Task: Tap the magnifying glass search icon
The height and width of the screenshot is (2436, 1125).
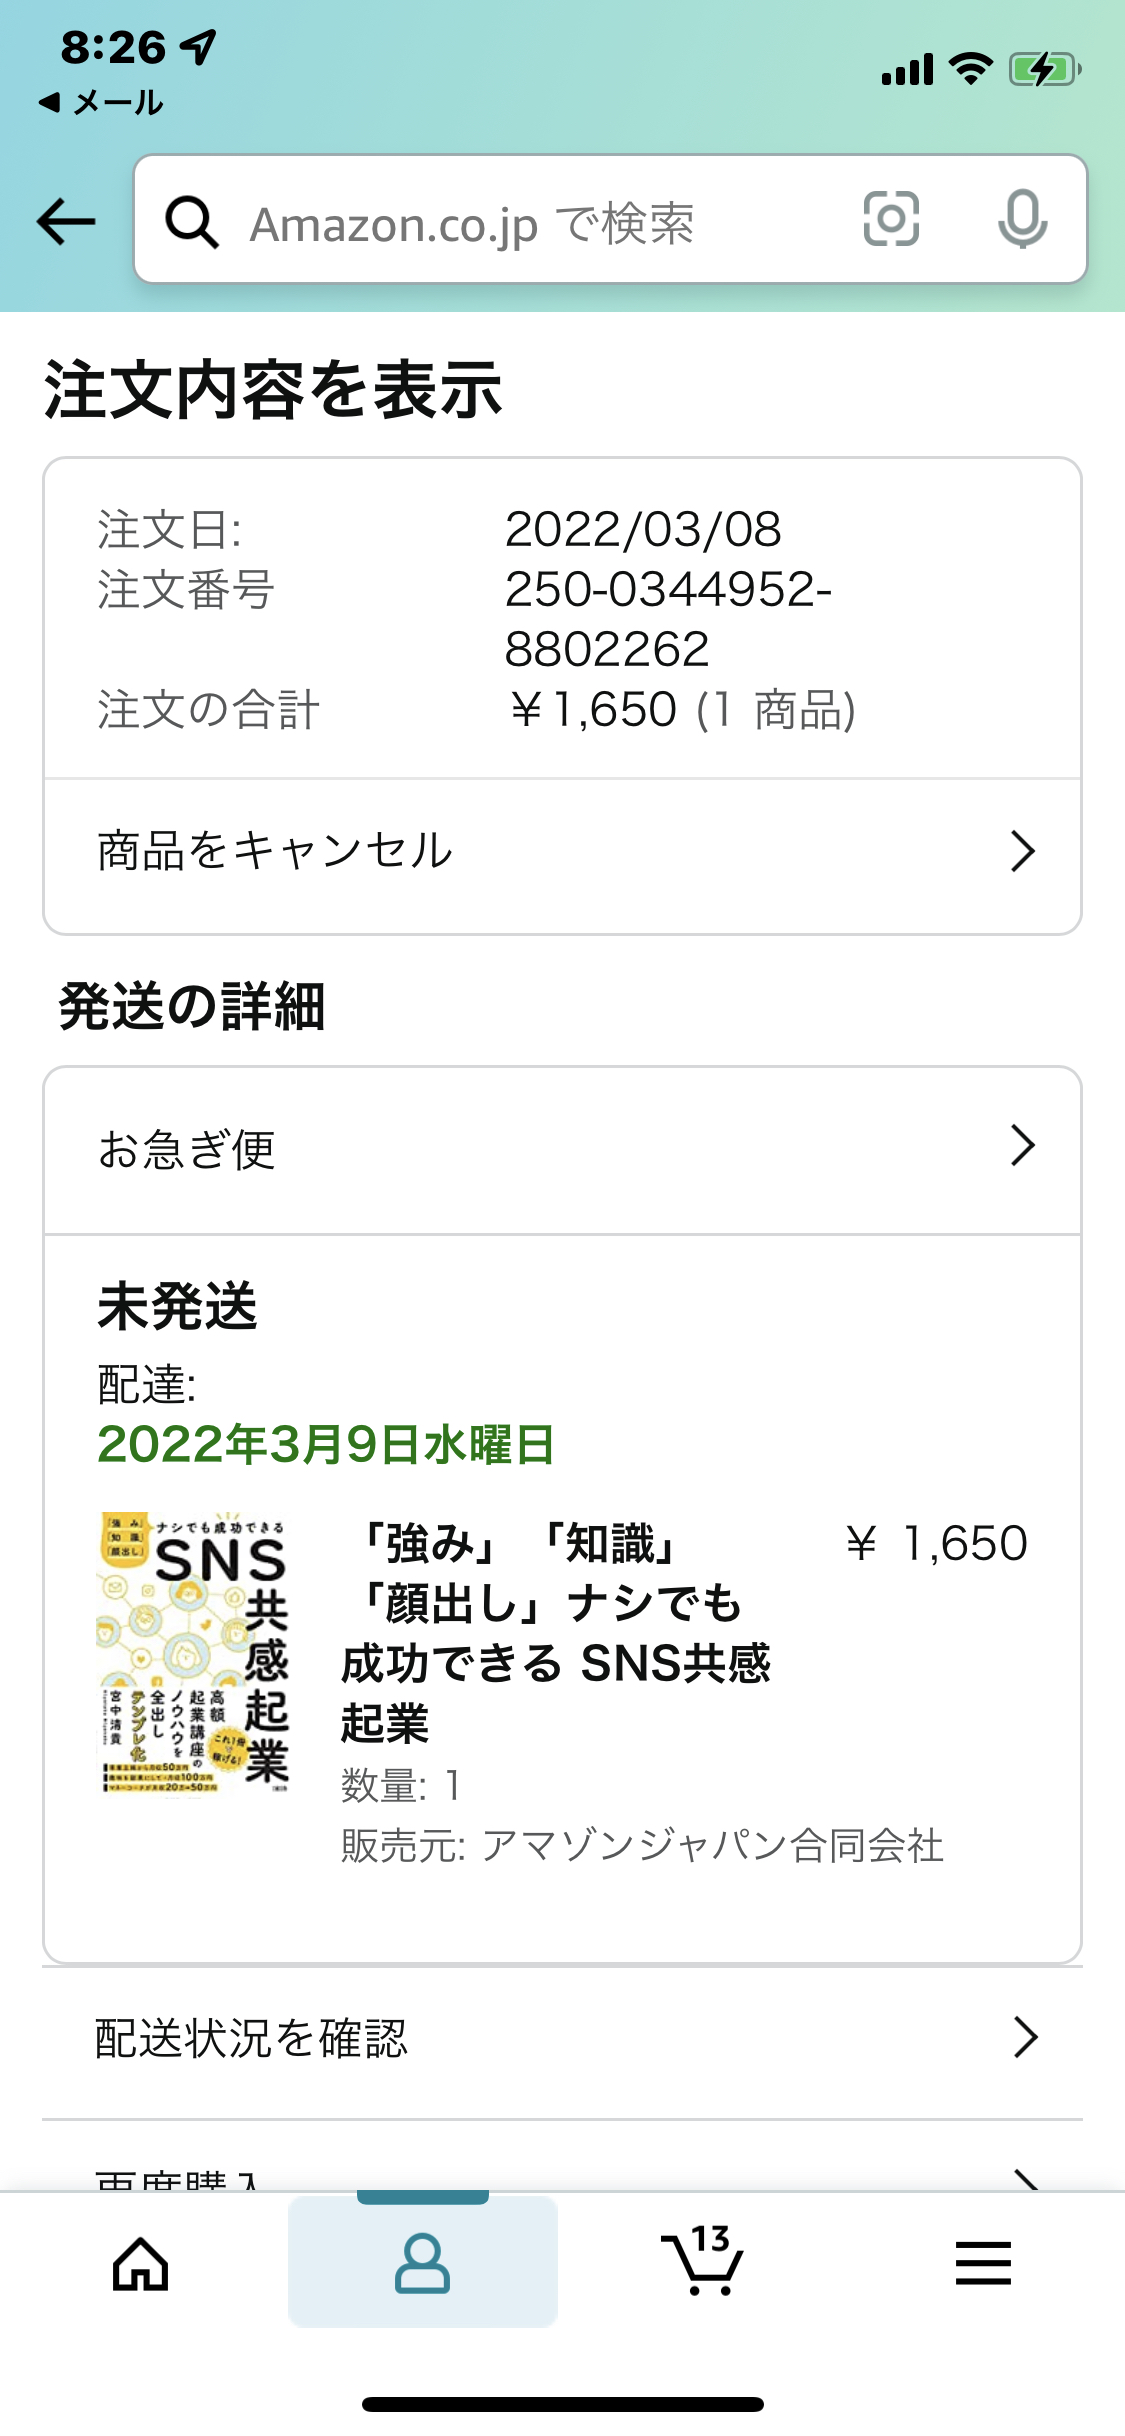Action: [x=192, y=221]
